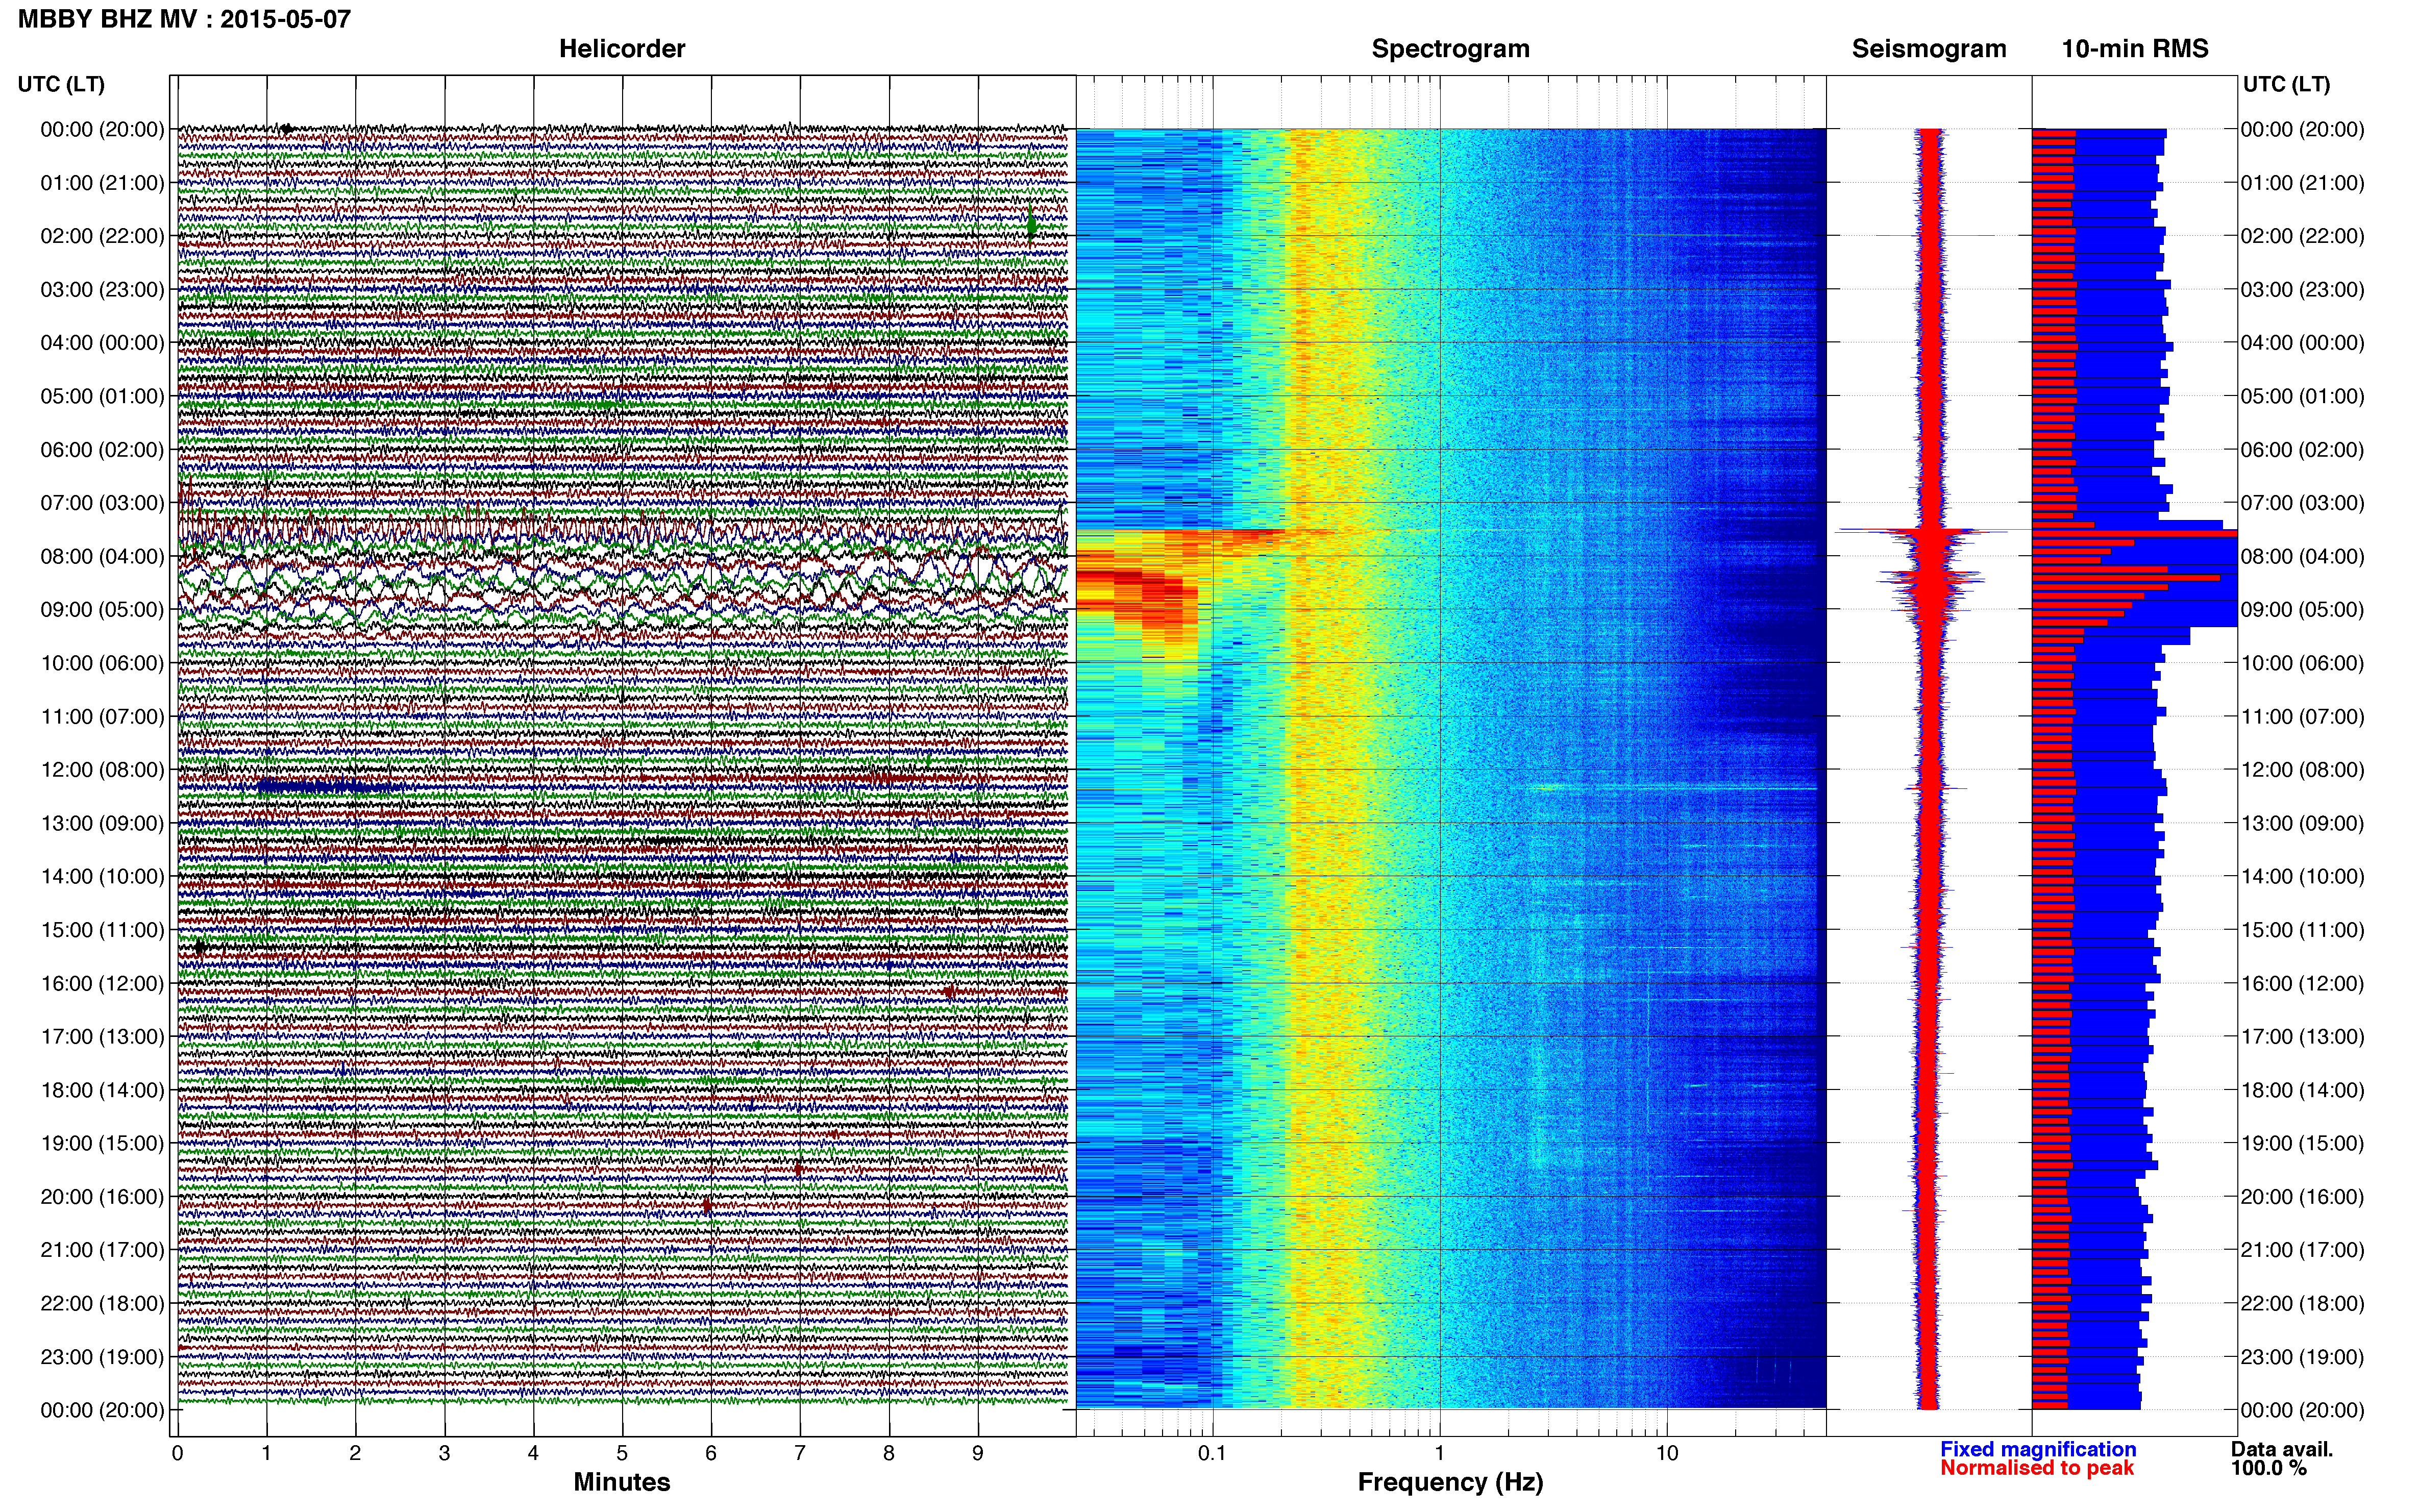Click the 10 Hz frequency tick label
The image size is (2419, 1512).
(1667, 1454)
